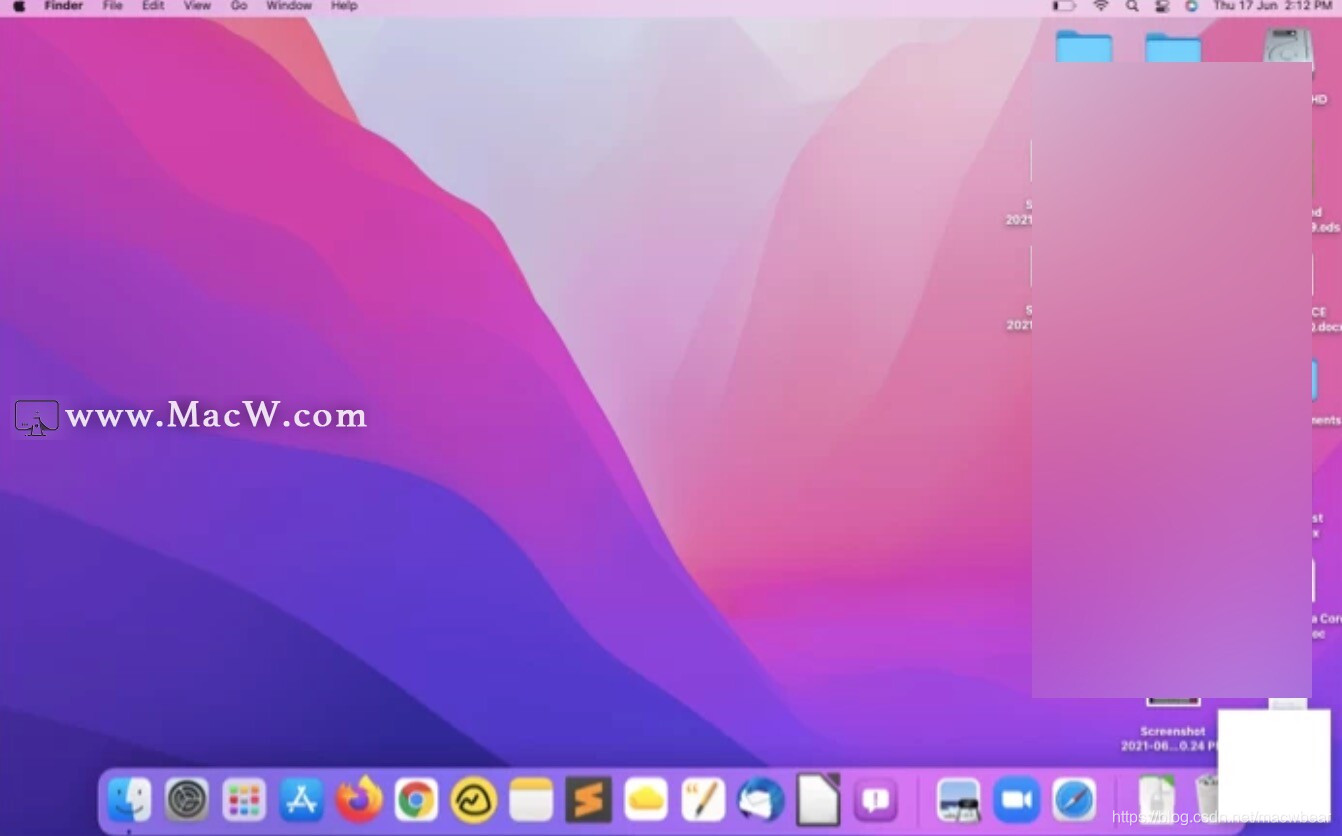Click the date and time Thu 17 Jun
The width and height of the screenshot is (1342, 836).
click(x=1273, y=6)
